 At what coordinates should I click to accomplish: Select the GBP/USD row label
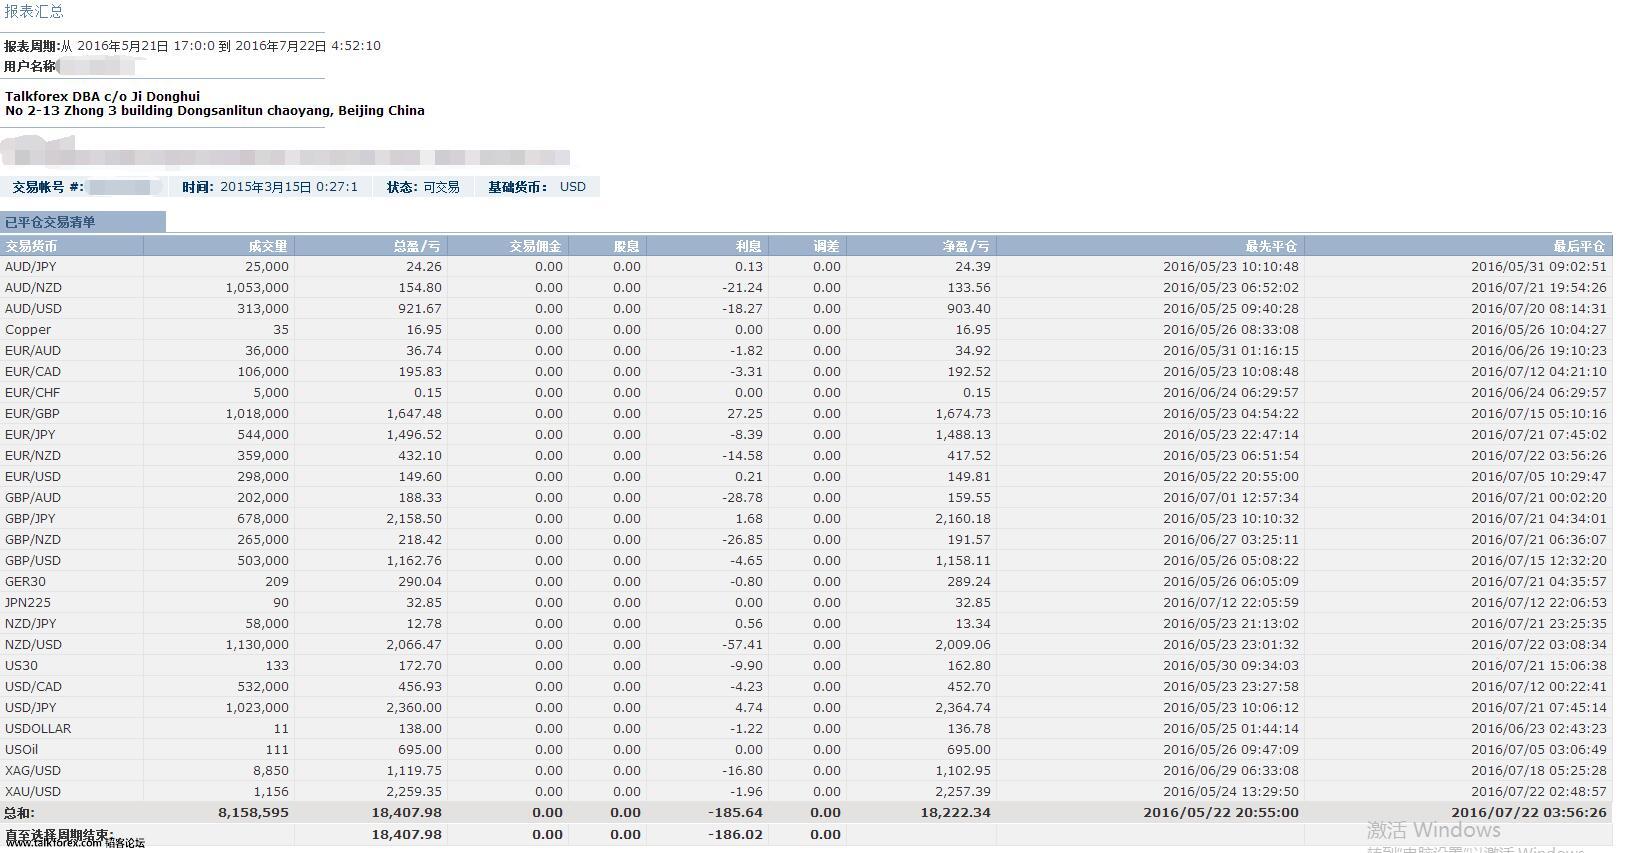(33, 560)
